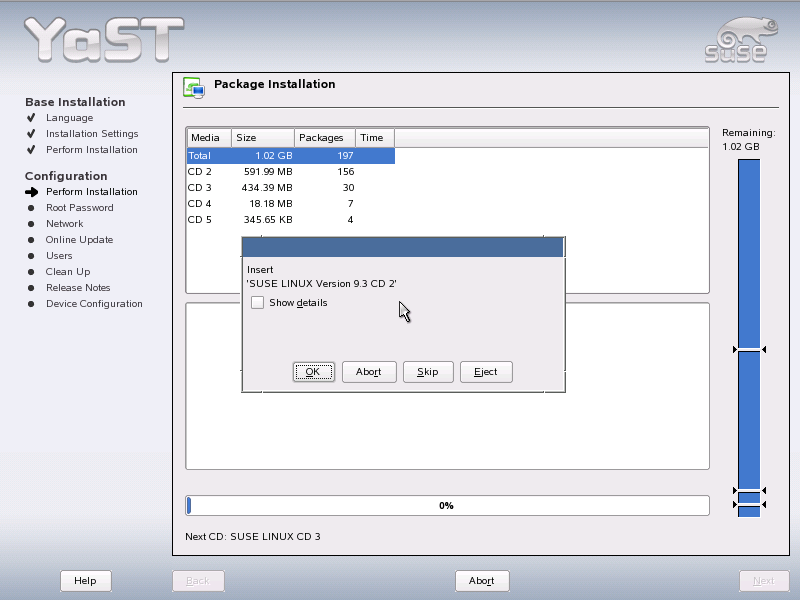Sort by the Media column header

209,138
